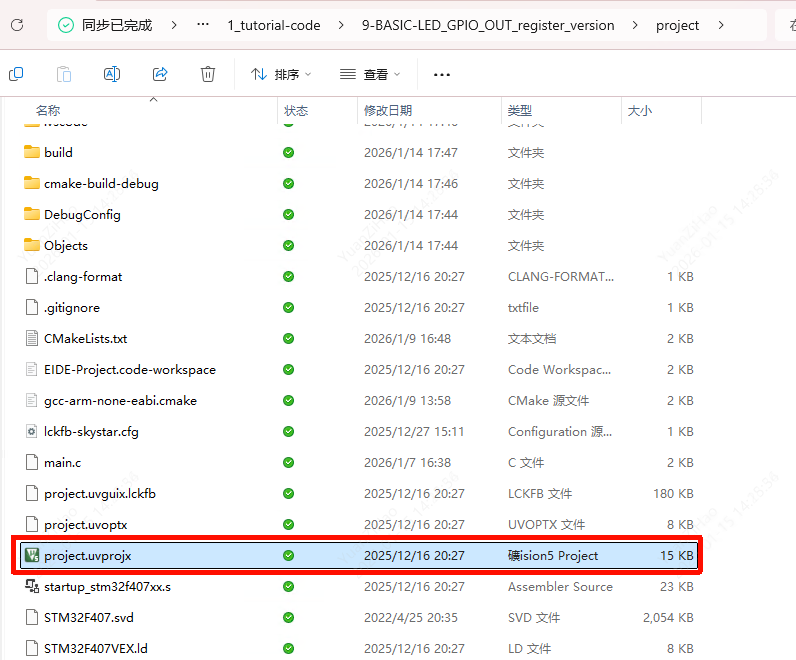Navigate to 1_tutorial-code in breadcrumb
This screenshot has width=796, height=660.
273,25
